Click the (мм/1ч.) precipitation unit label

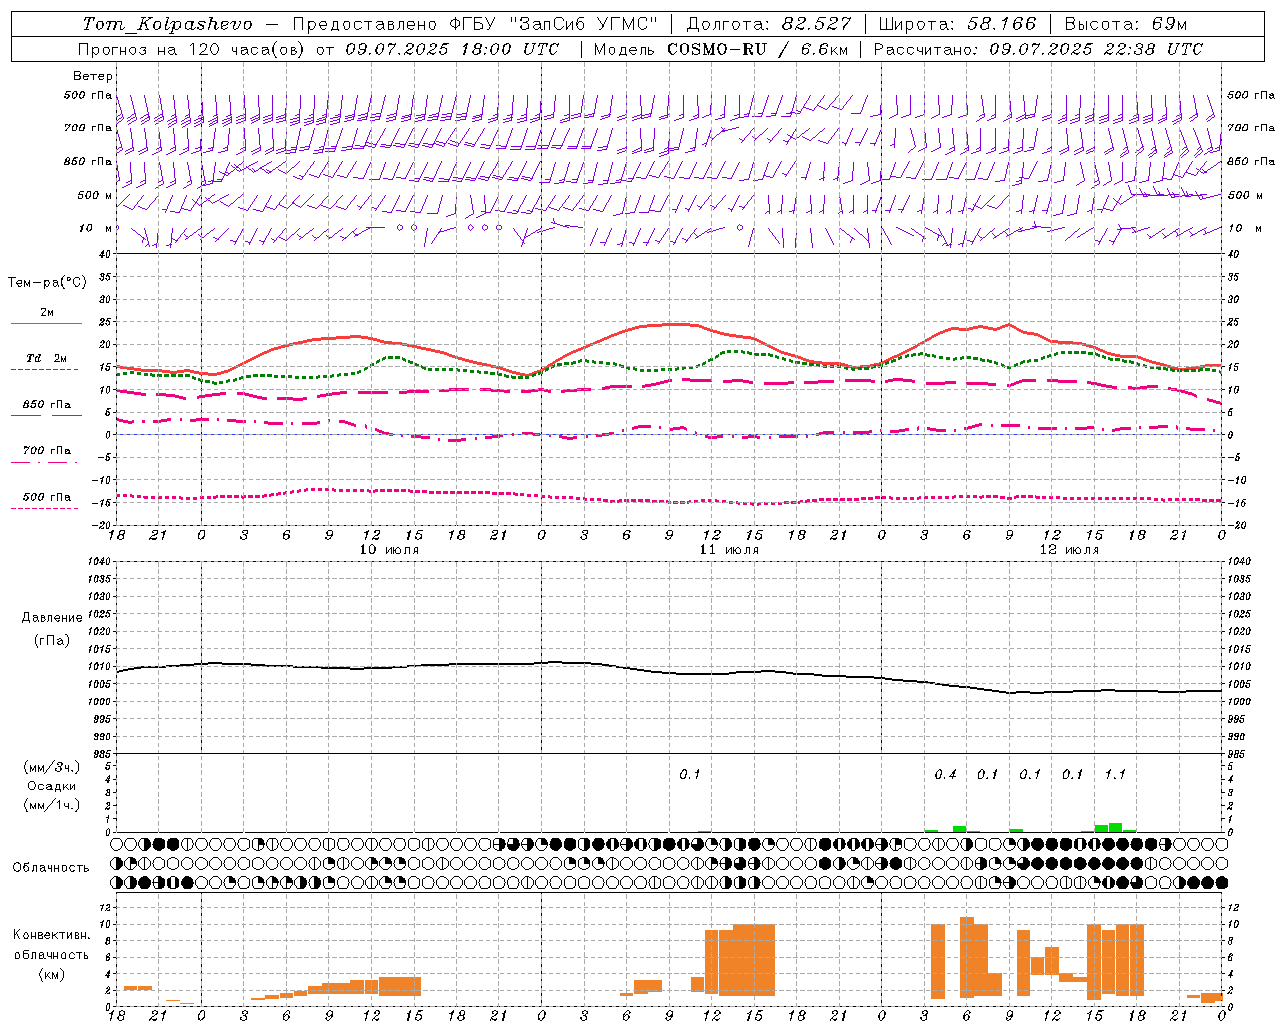(x=52, y=806)
